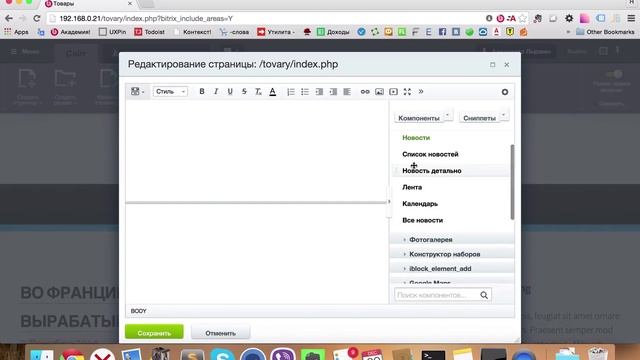640x360 pixels.
Task: Apply strikethrough formatting in editor toolbar
Action: click(x=244, y=91)
